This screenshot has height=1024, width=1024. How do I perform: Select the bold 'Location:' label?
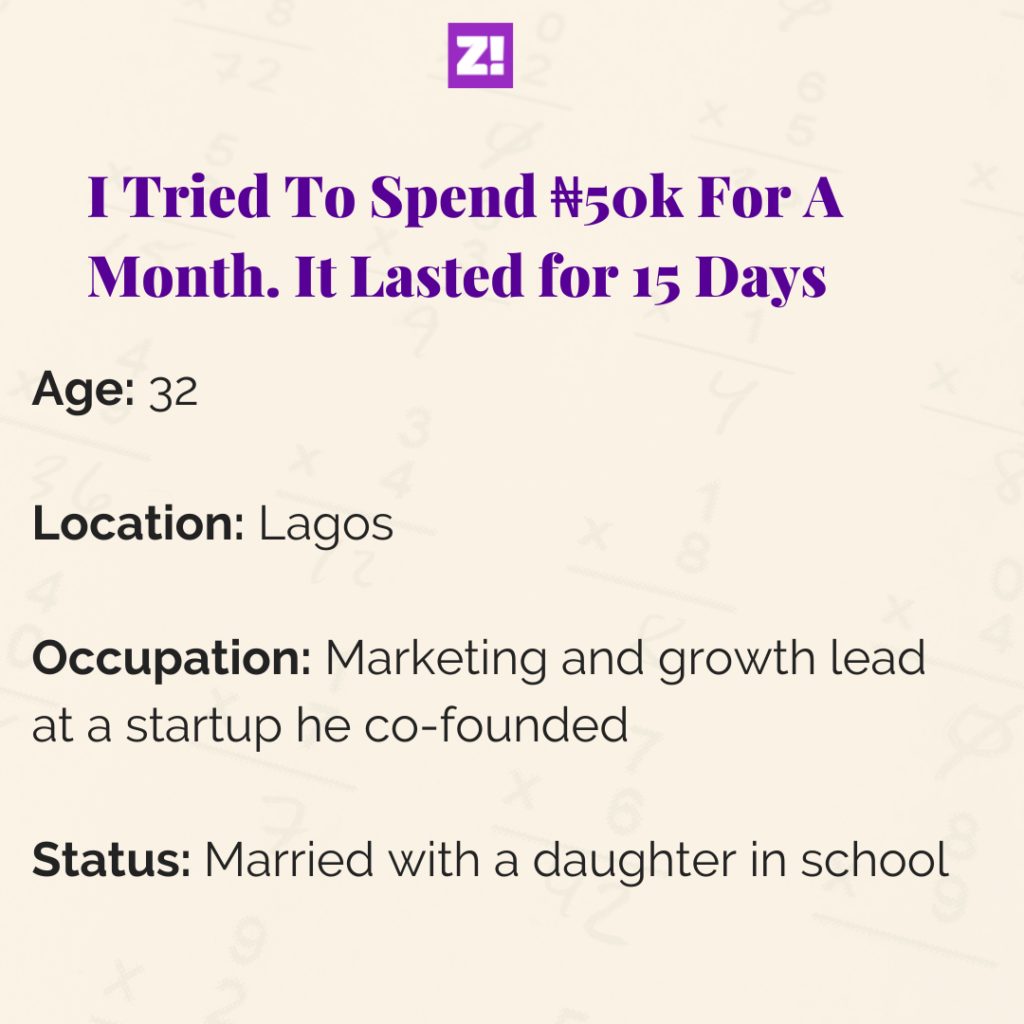[x=138, y=525]
